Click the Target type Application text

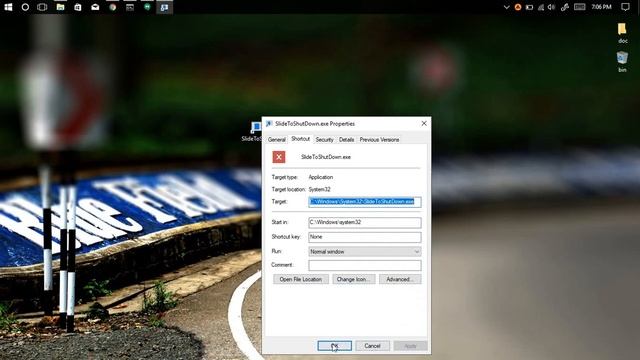(321, 177)
